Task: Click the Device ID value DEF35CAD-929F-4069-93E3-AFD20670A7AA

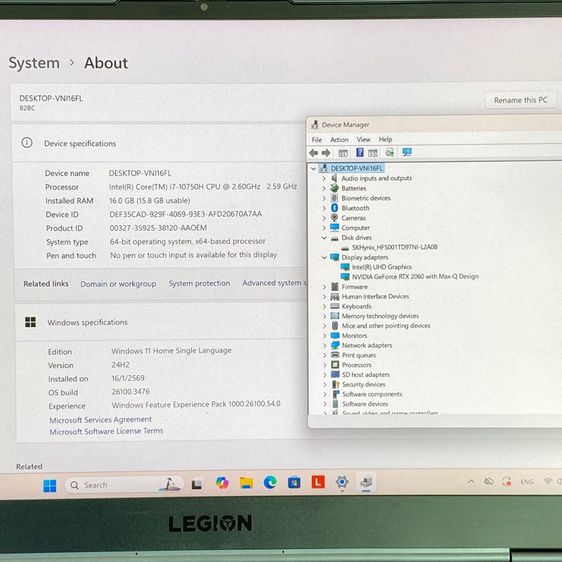Action: (x=185, y=214)
